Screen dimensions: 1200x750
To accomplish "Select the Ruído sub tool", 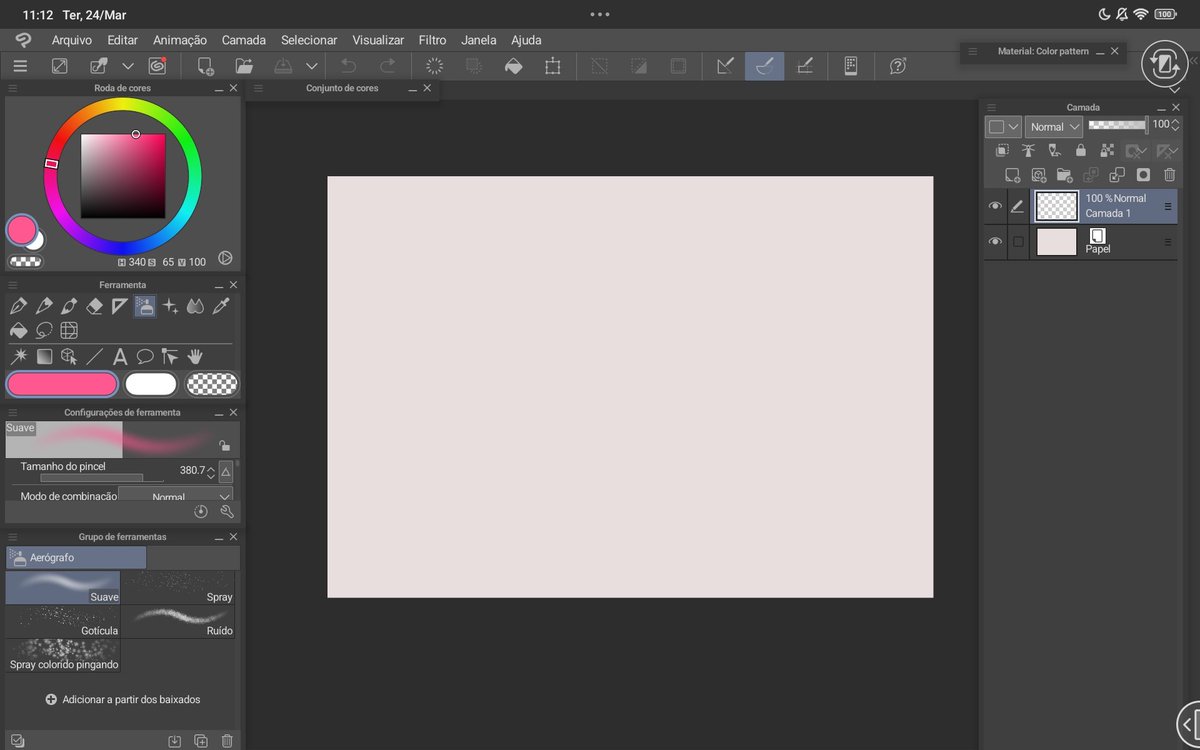I will [x=178, y=622].
